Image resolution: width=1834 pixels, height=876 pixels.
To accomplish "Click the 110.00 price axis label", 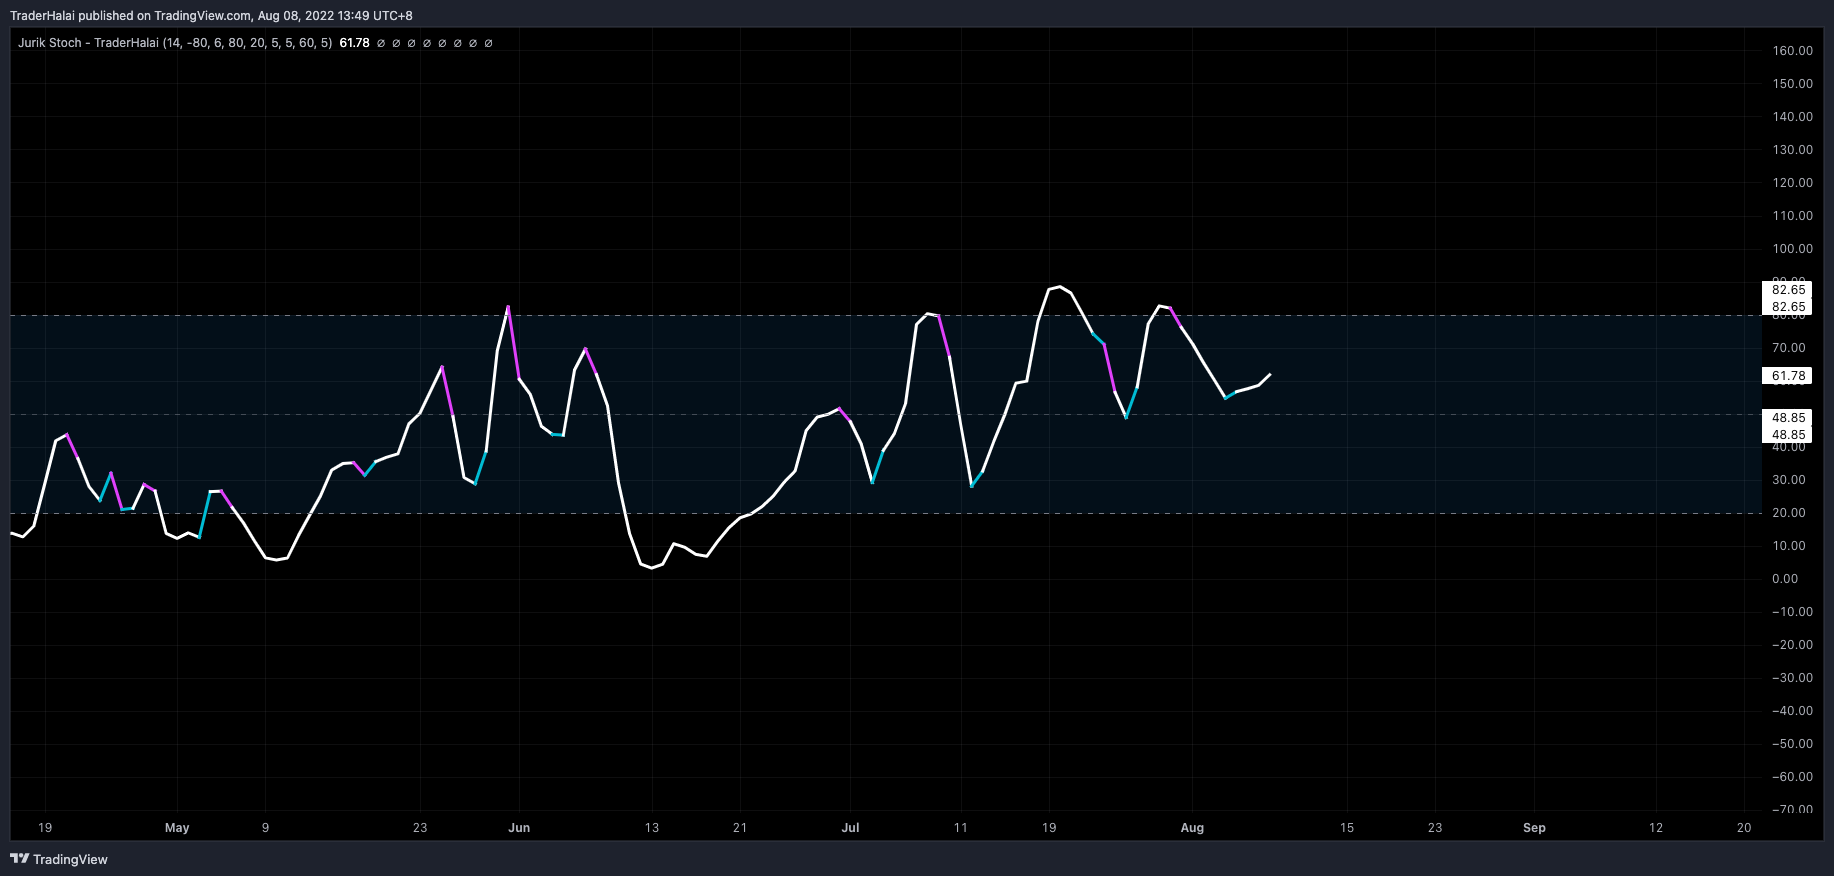I will point(1792,216).
